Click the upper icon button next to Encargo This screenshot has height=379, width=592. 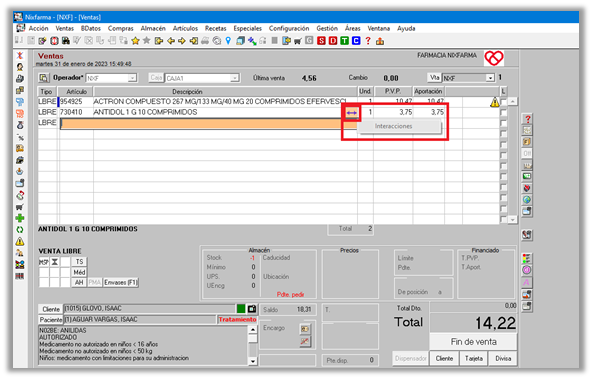[x=305, y=329]
